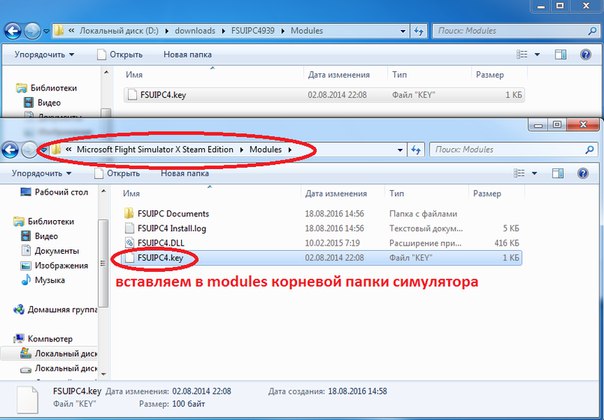Viewport: 604px width, 420px height.
Task: Click the FSUIPC Documents folder name
Action: 173,213
